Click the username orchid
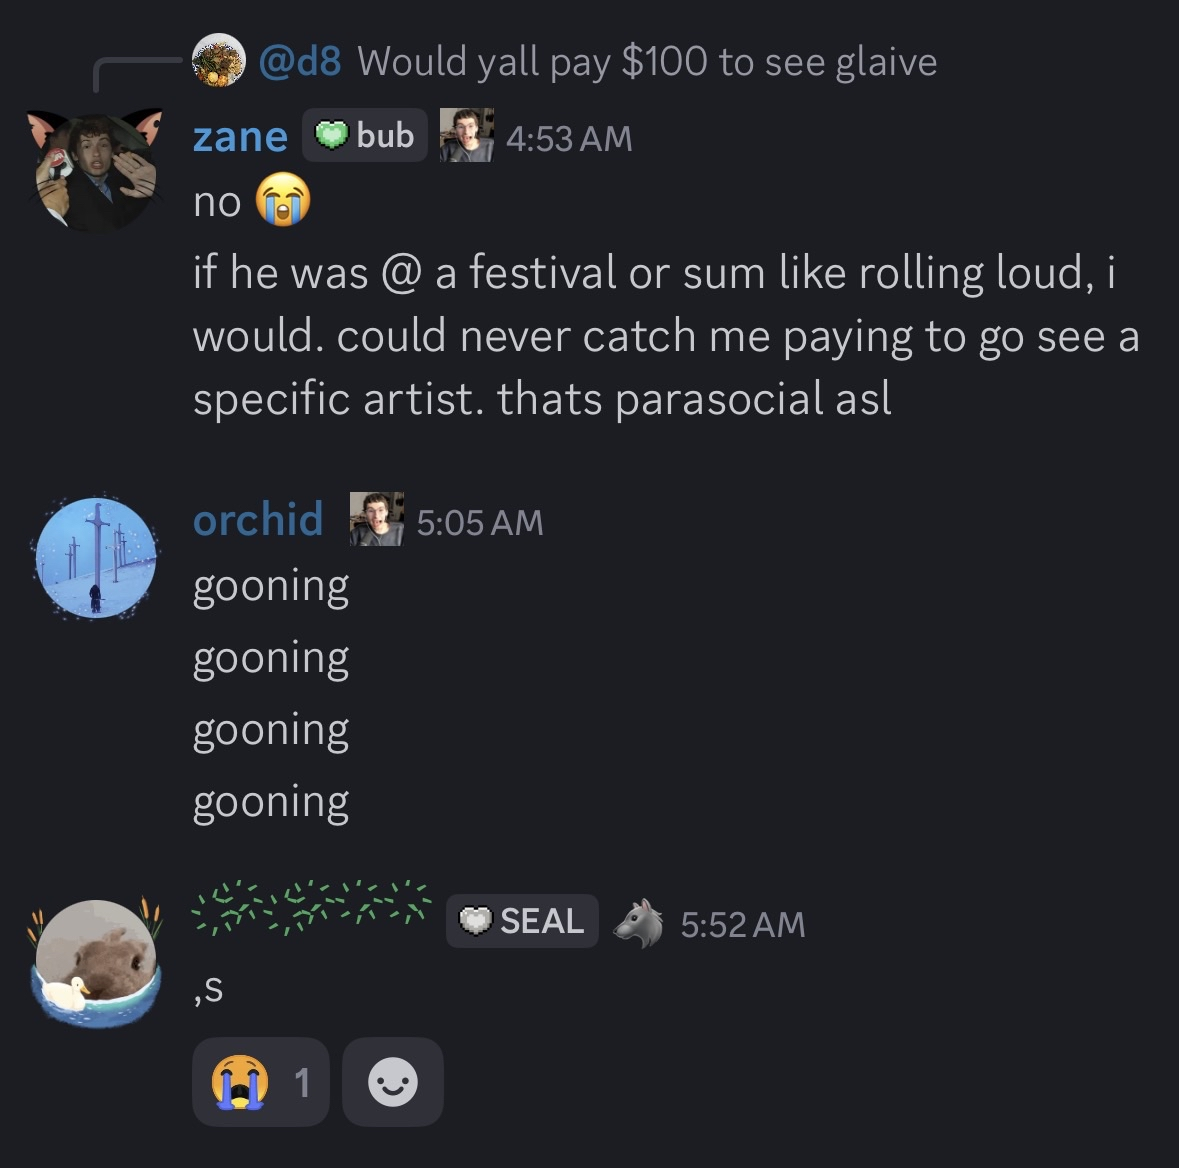The width and height of the screenshot is (1179, 1168). pyautogui.click(x=258, y=520)
